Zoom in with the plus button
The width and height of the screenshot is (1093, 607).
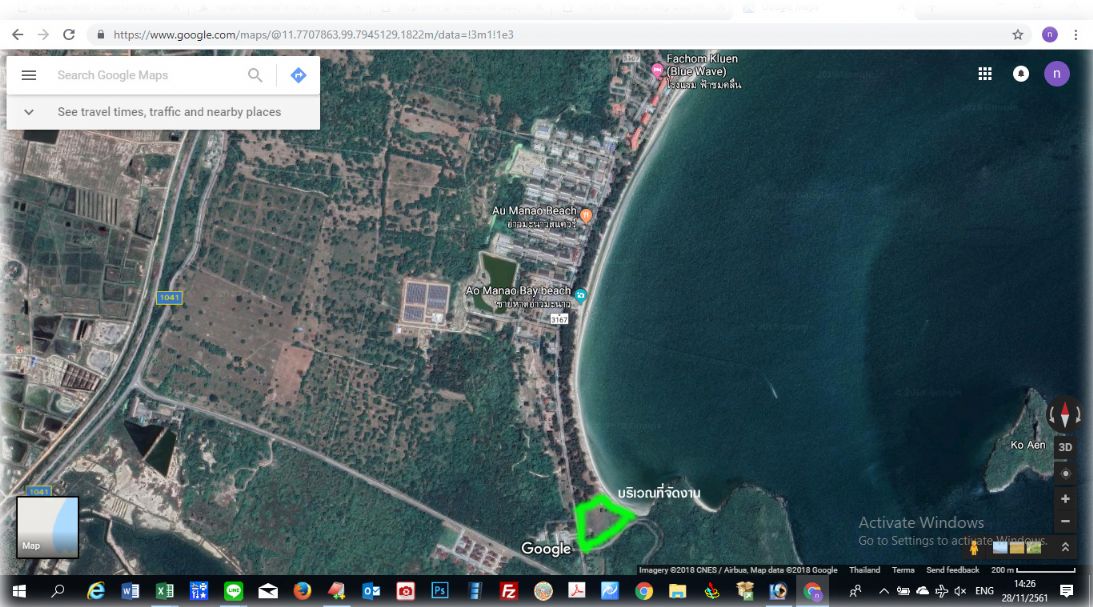[x=1065, y=499]
